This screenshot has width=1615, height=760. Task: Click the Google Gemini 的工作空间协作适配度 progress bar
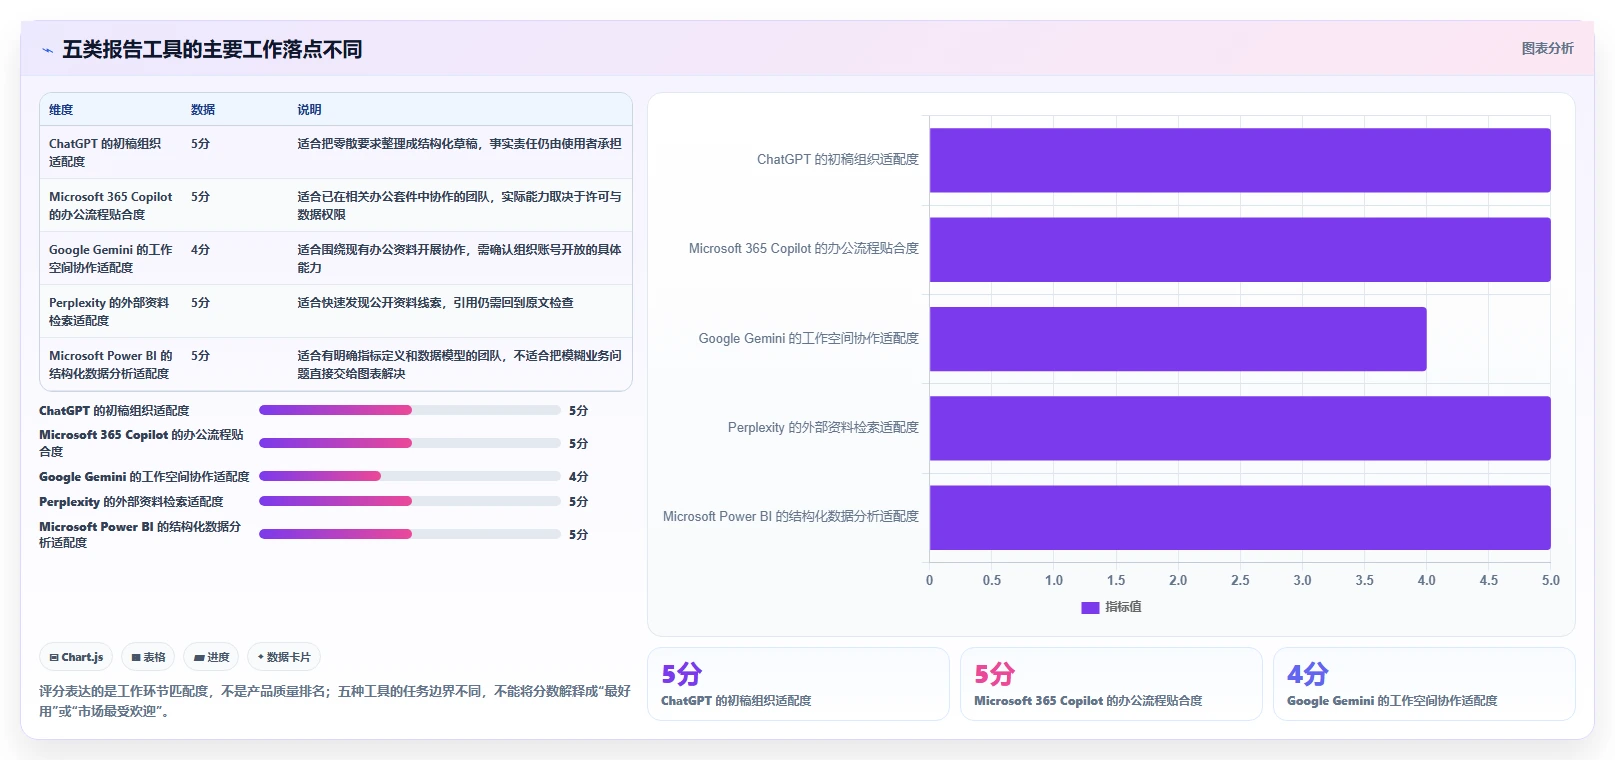click(410, 476)
